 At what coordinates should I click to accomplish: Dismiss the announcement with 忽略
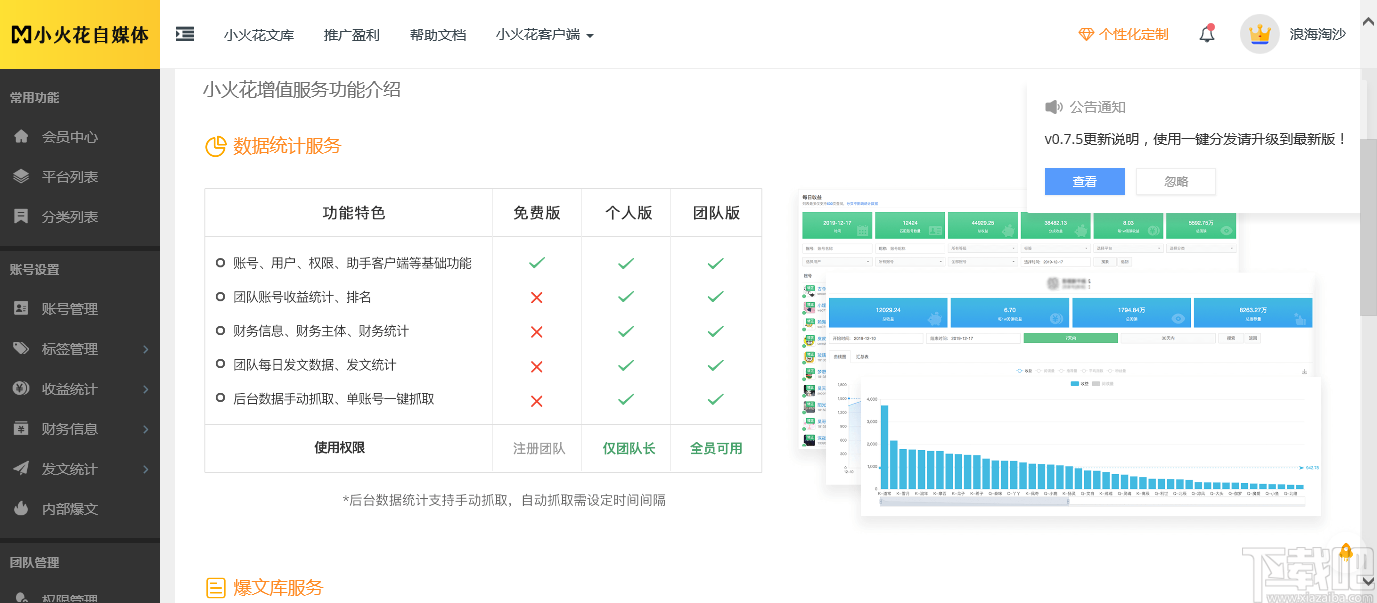coord(1176,181)
